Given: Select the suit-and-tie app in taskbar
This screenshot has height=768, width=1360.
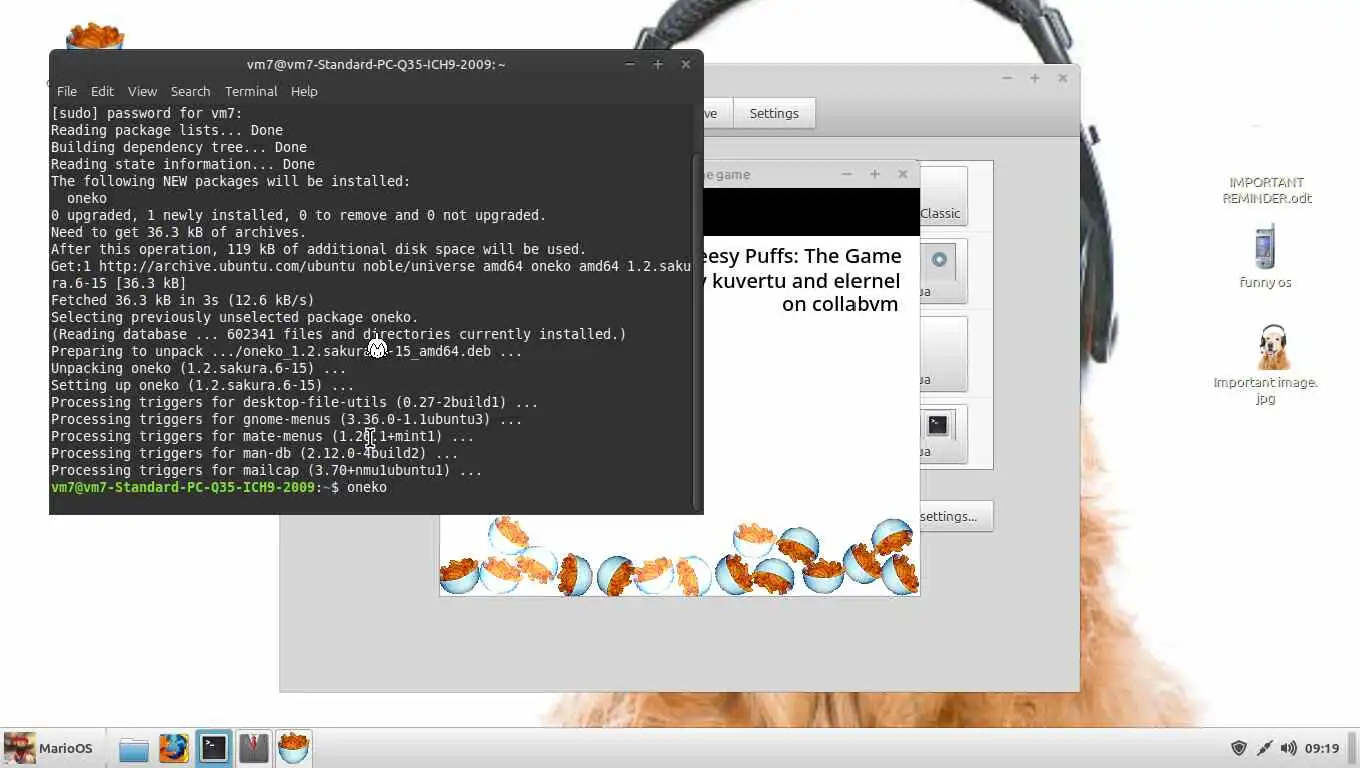Looking at the screenshot, I should coord(253,748).
